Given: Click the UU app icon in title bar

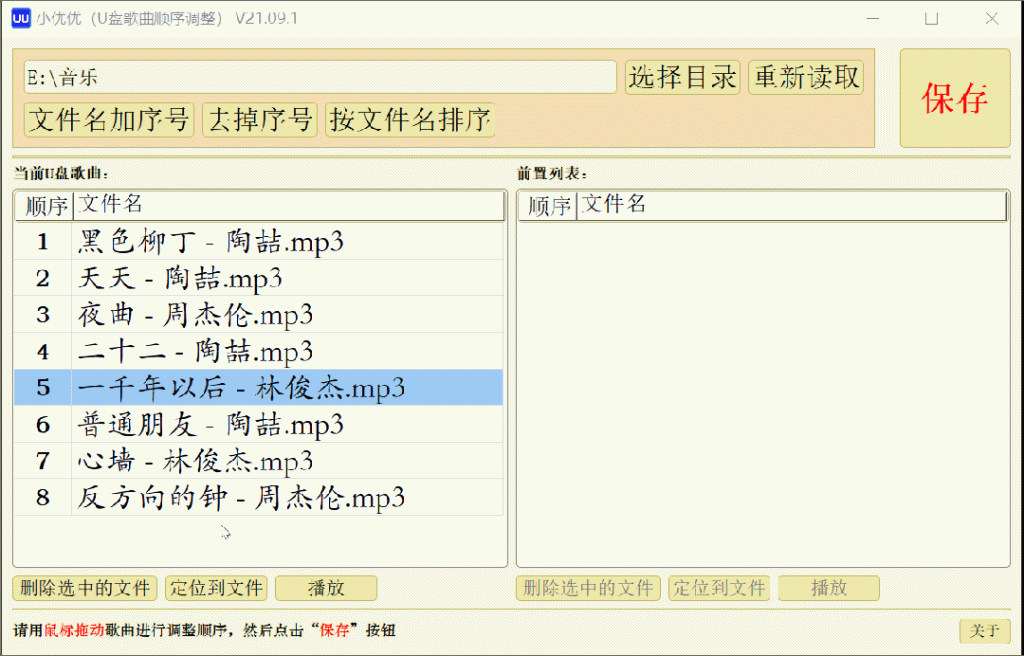Looking at the screenshot, I should 21,18.
